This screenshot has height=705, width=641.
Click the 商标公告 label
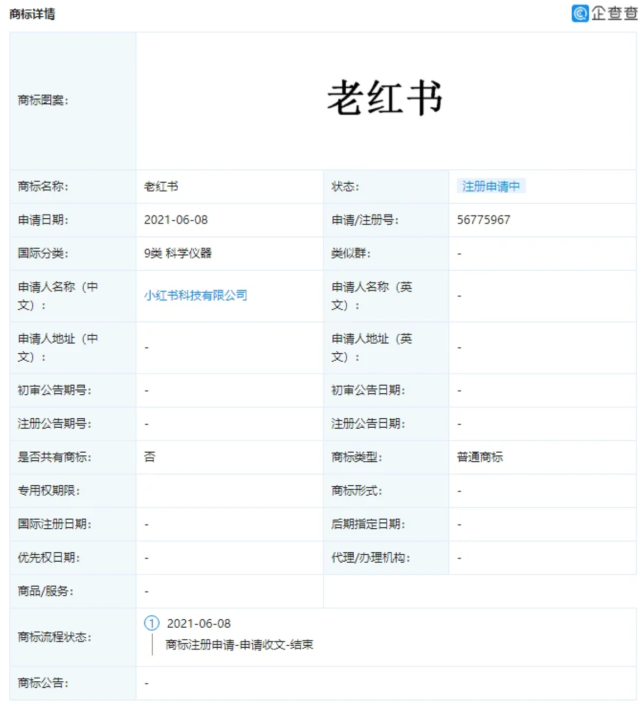point(43,683)
